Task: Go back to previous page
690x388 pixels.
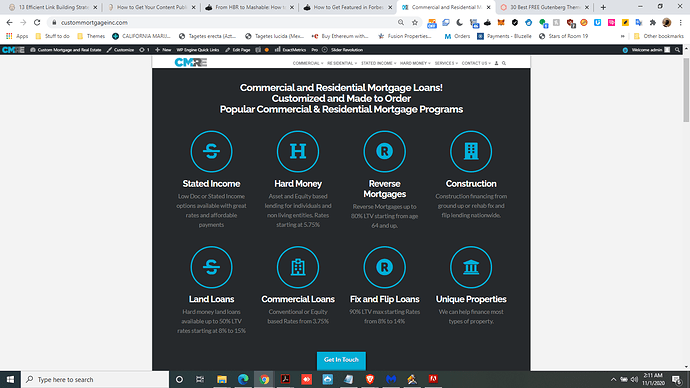Action: pyautogui.click(x=10, y=22)
